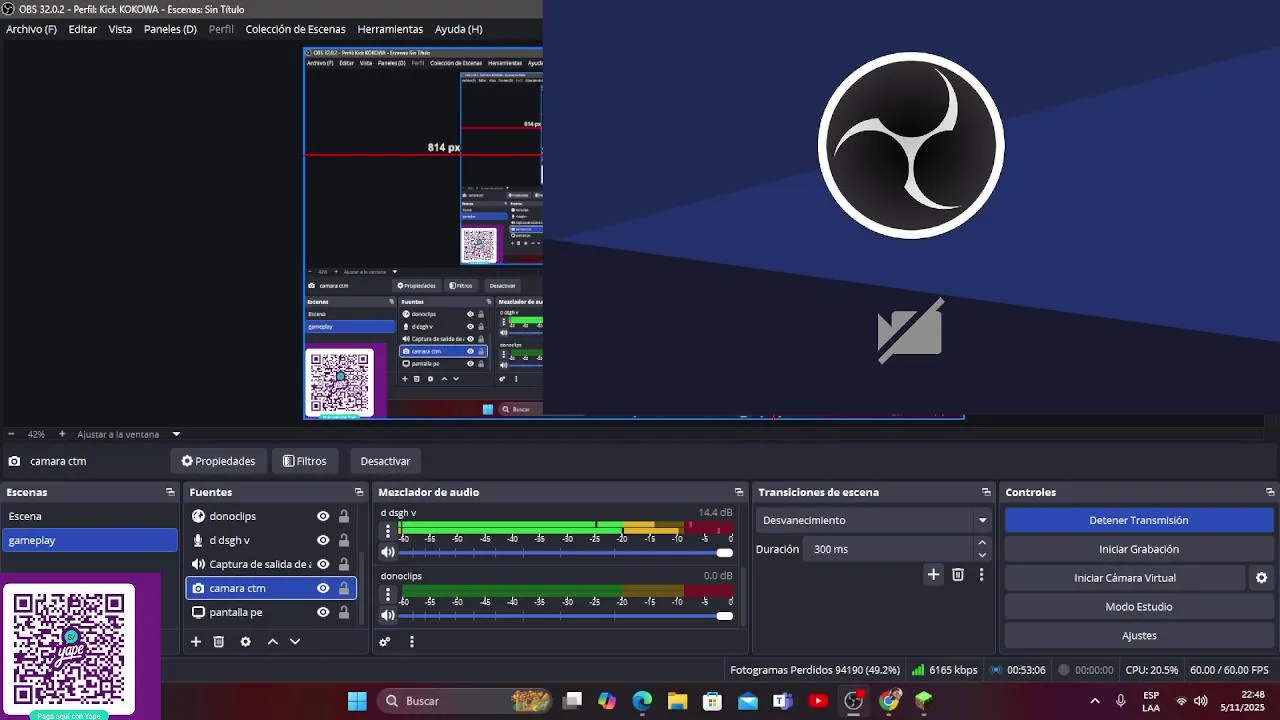
Task: Open the Vista menu
Action: pyautogui.click(x=120, y=29)
